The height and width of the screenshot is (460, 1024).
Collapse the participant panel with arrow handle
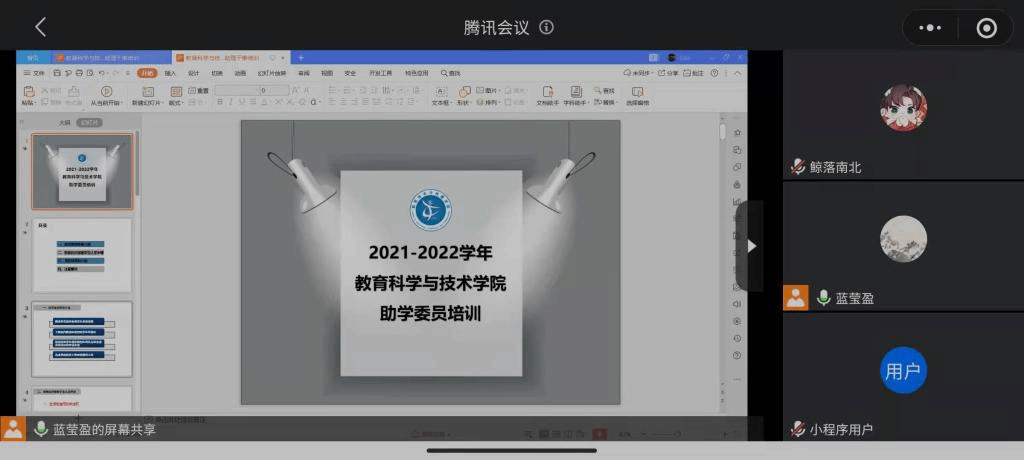click(751, 246)
